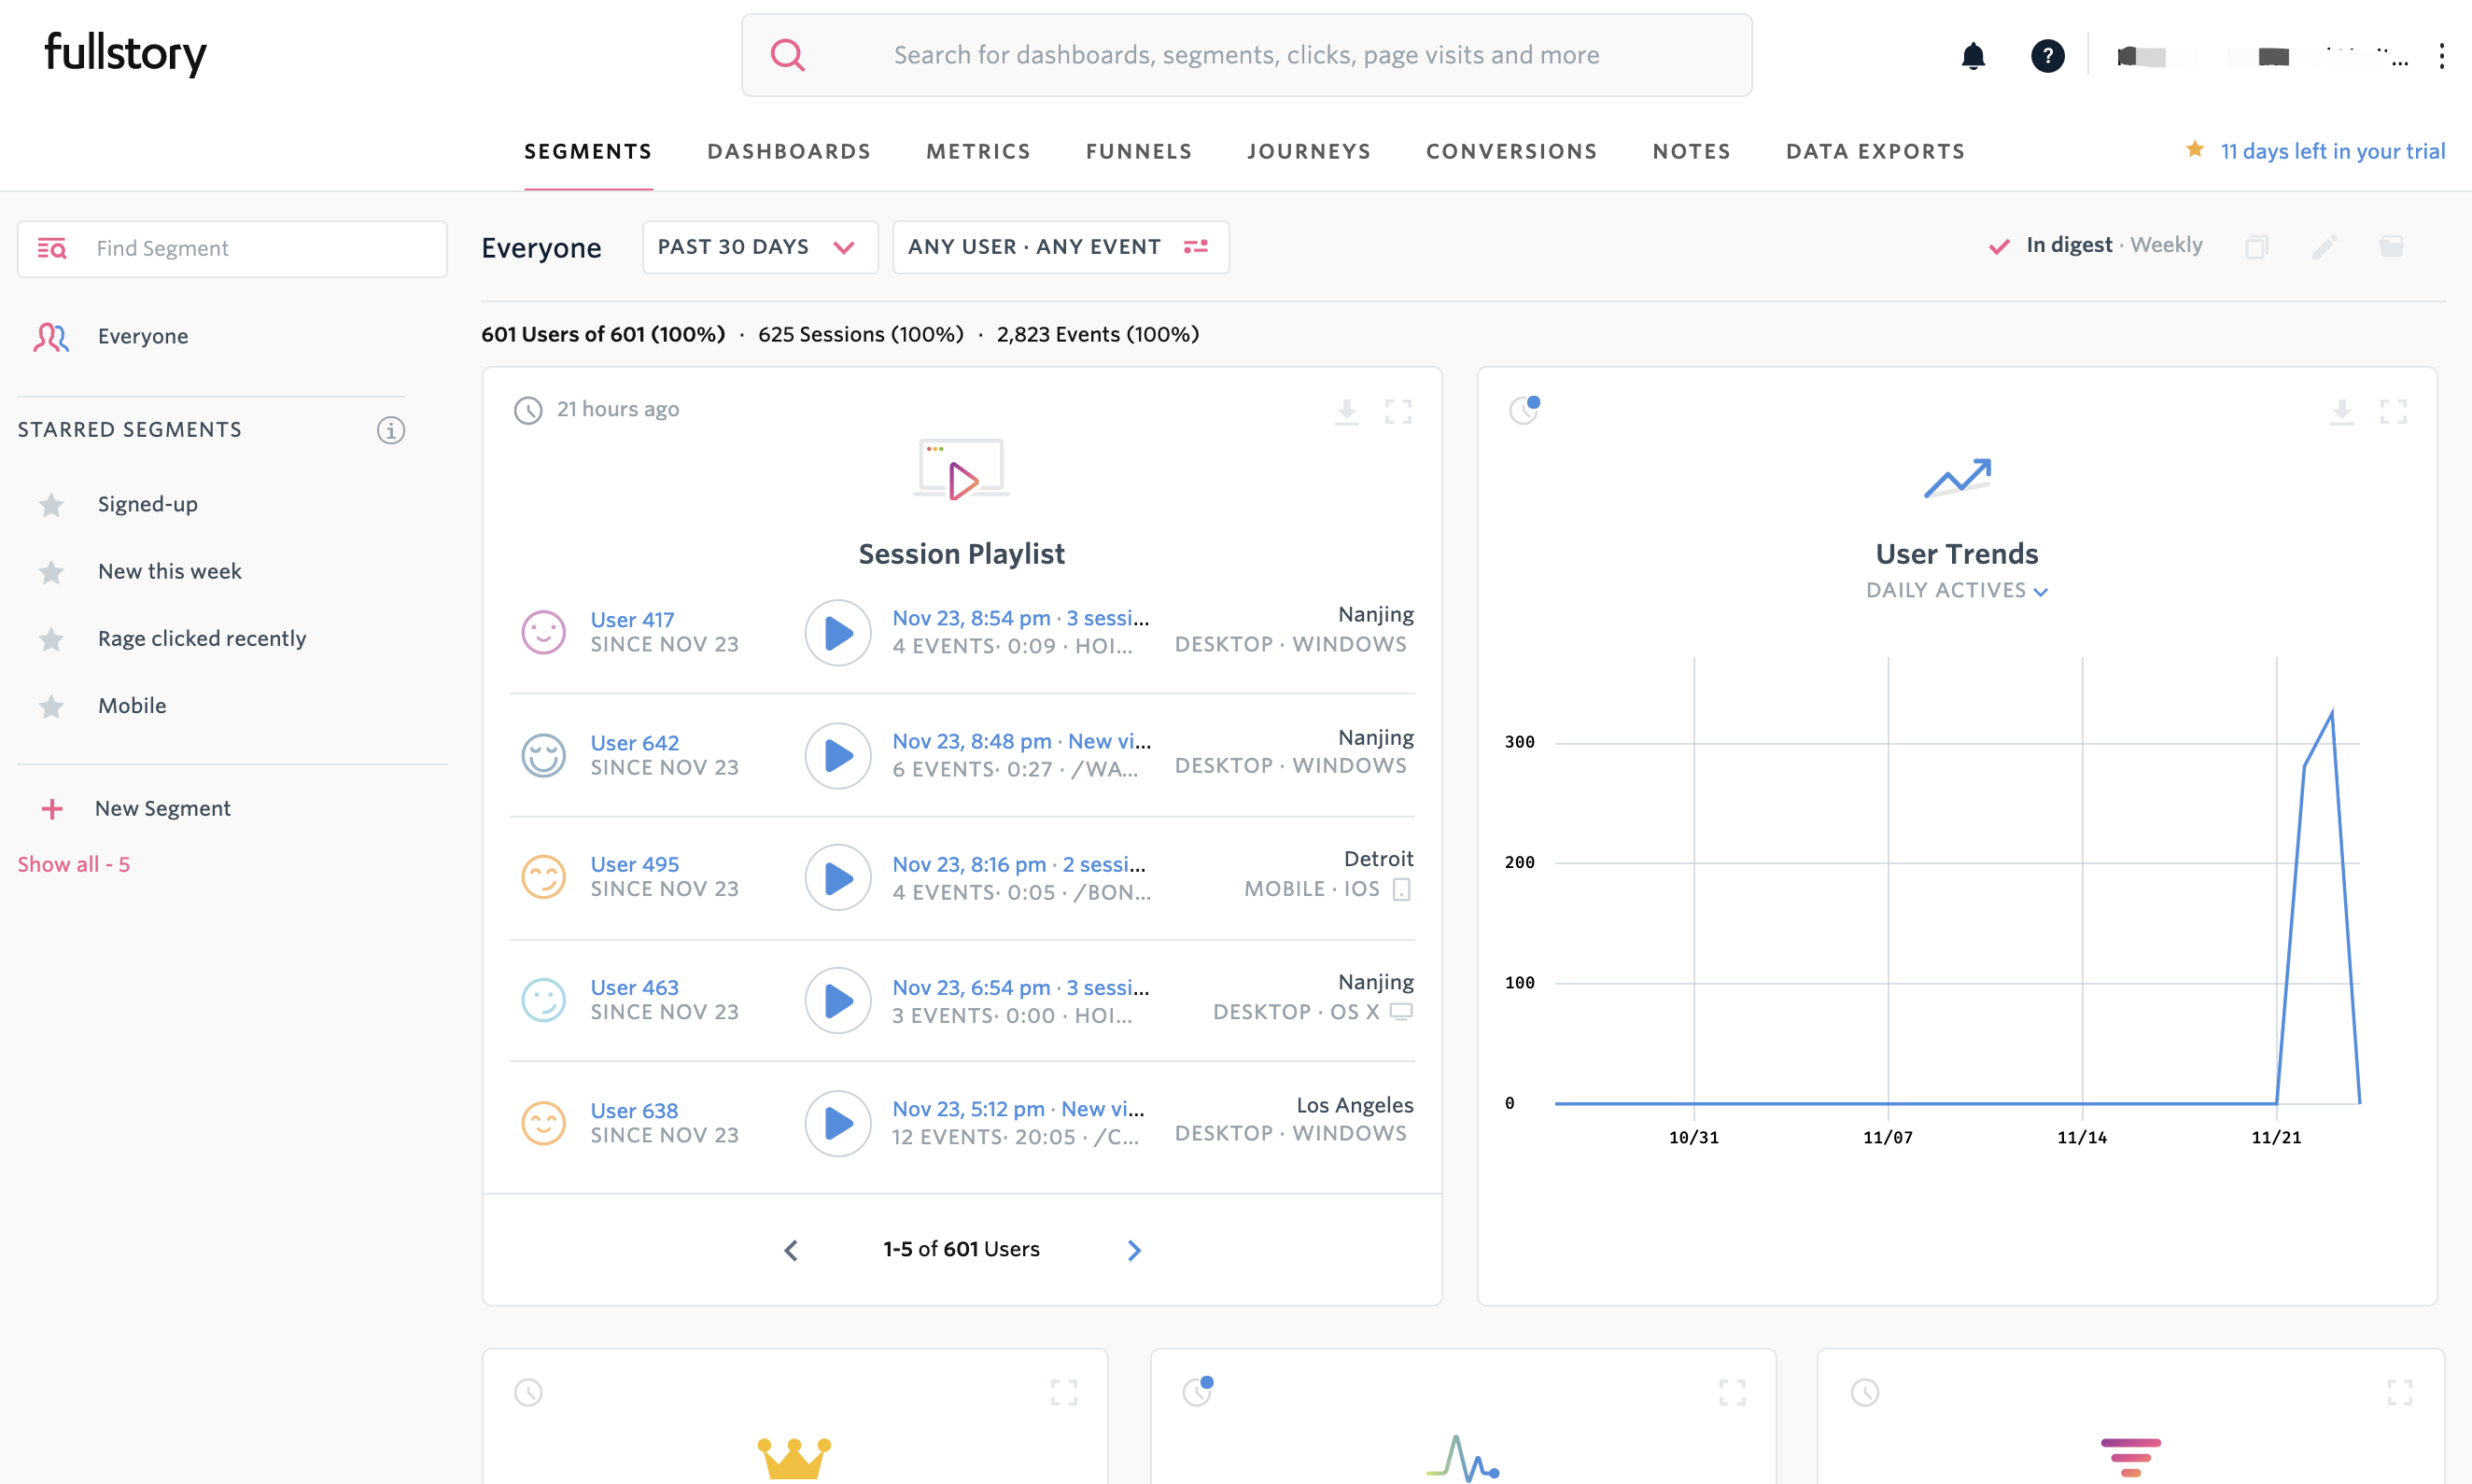
Task: Play User 417's session
Action: pos(838,632)
